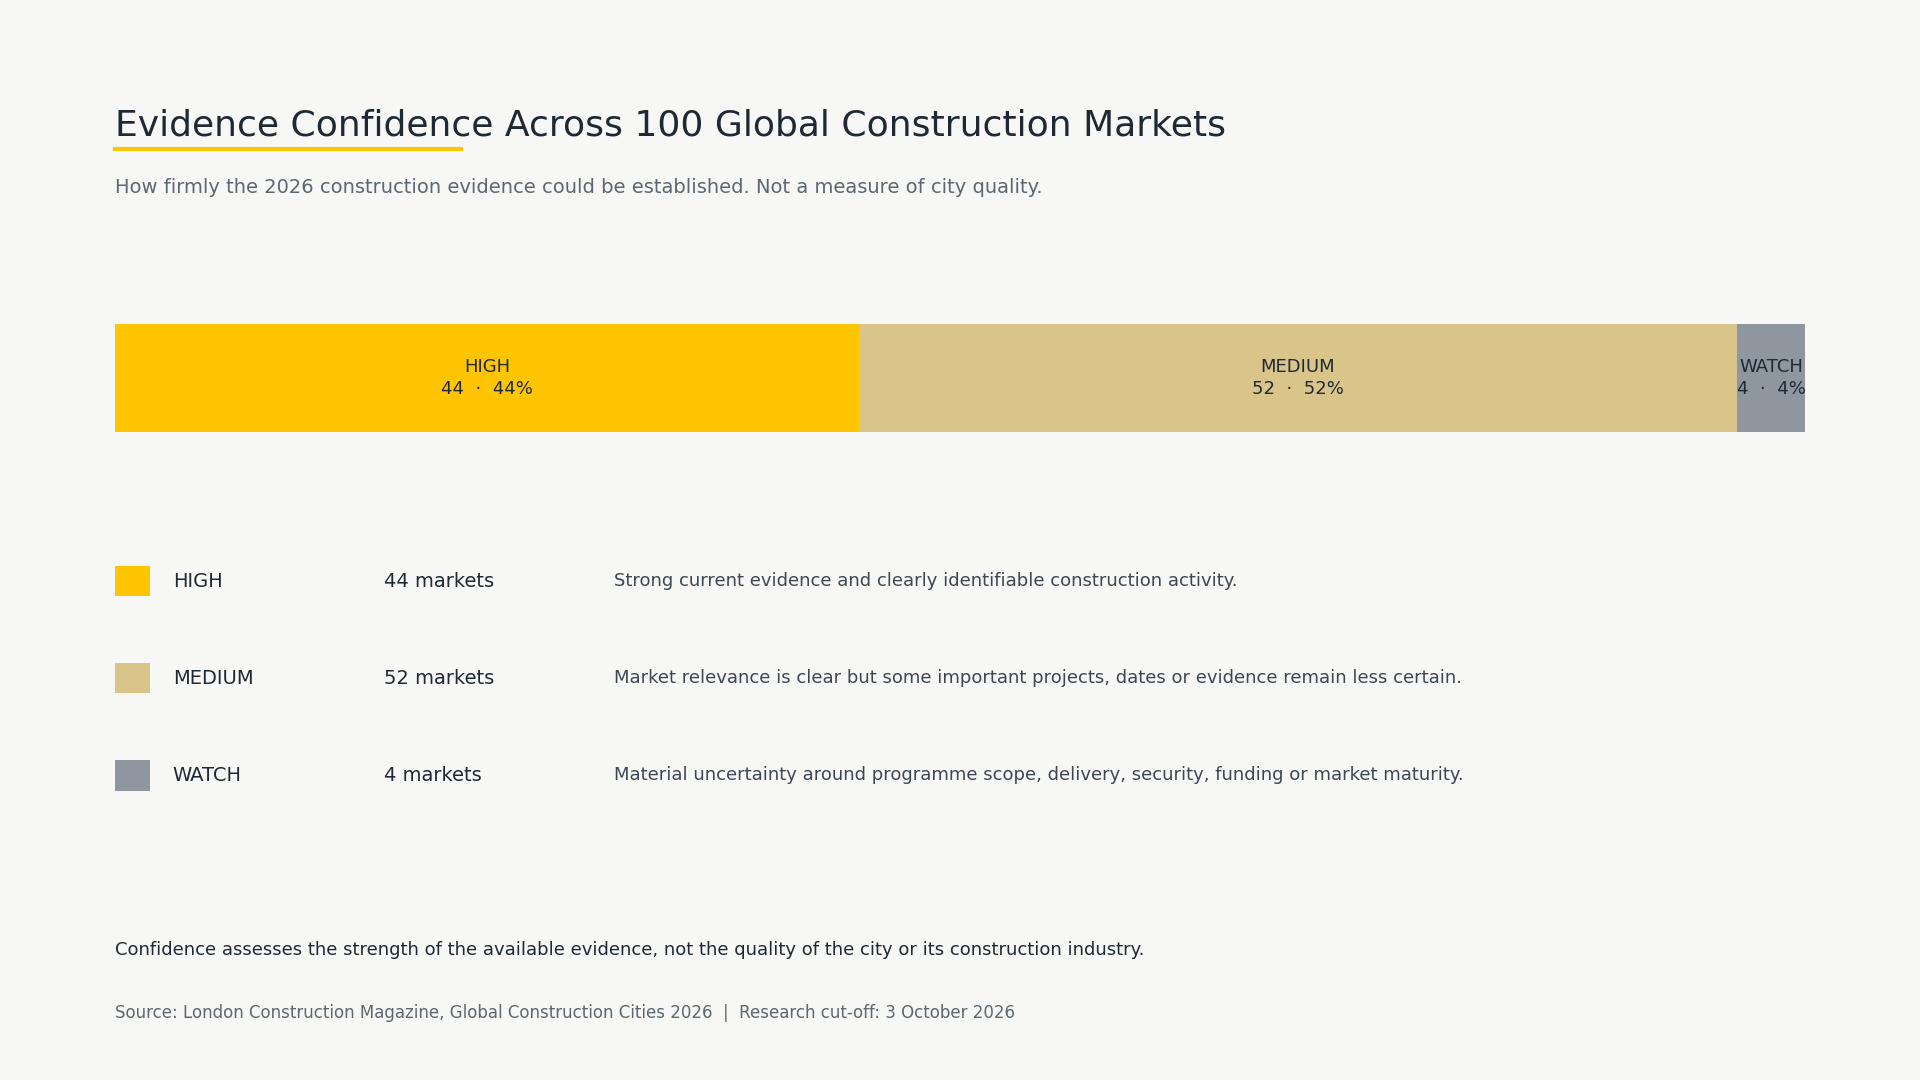Select the tan MEDIUM legend swatch
The image size is (1920, 1080).
coord(132,678)
